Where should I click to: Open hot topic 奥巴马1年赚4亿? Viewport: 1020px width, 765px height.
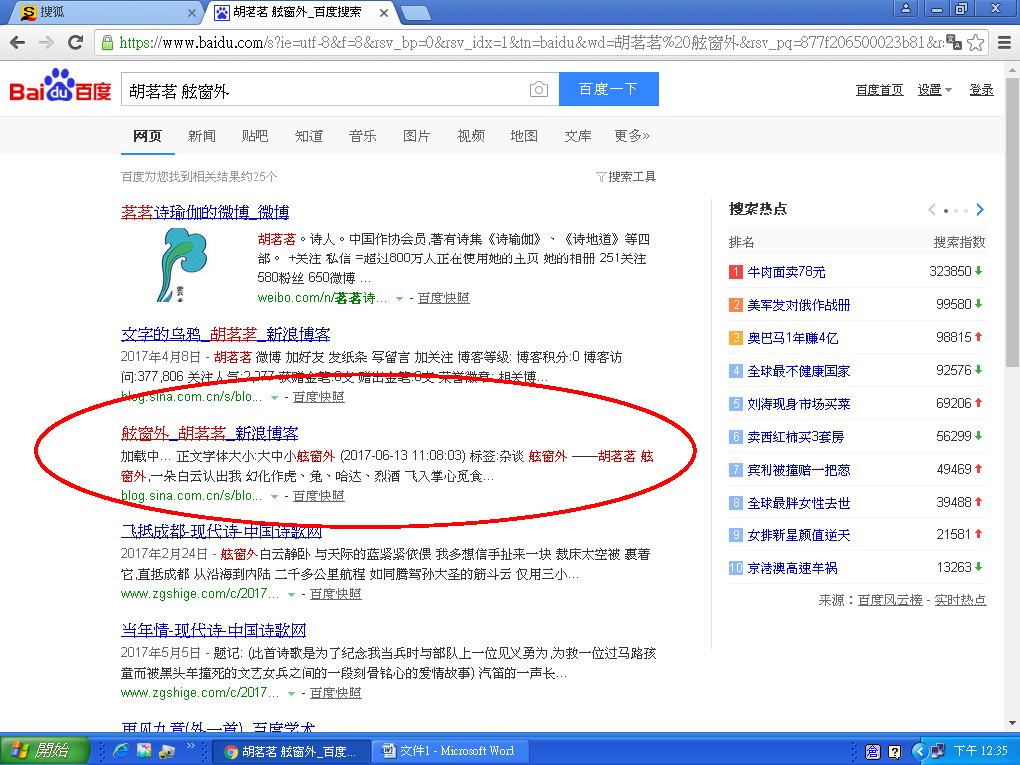point(792,338)
